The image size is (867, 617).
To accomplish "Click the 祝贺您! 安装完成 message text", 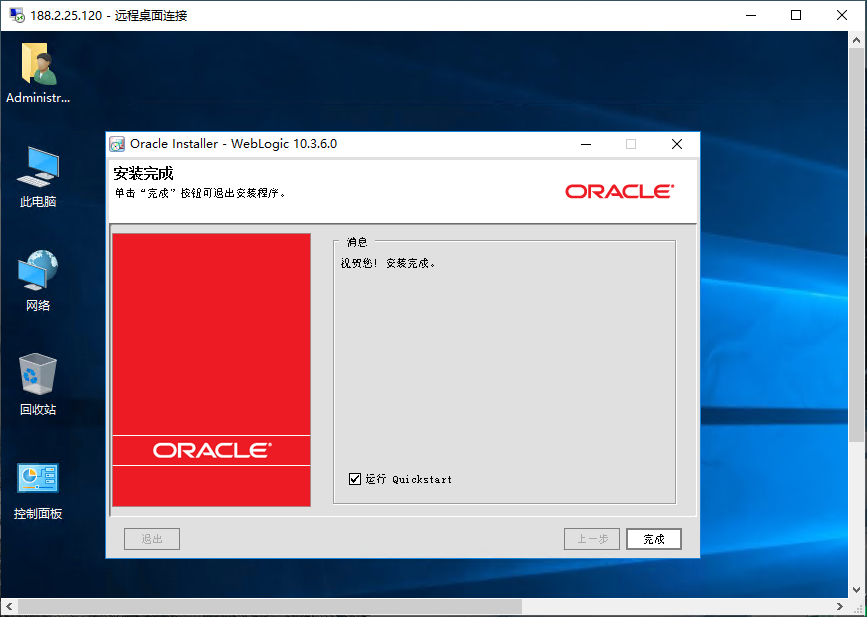I will point(388,263).
